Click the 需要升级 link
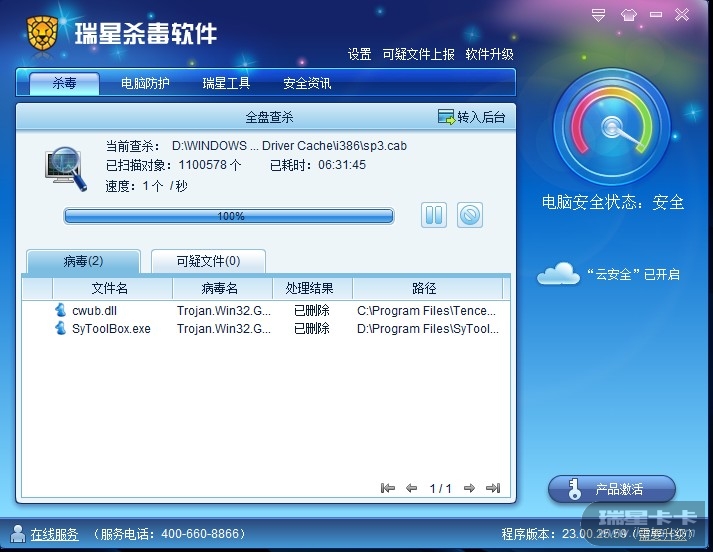The height and width of the screenshot is (552, 713). click(663, 535)
